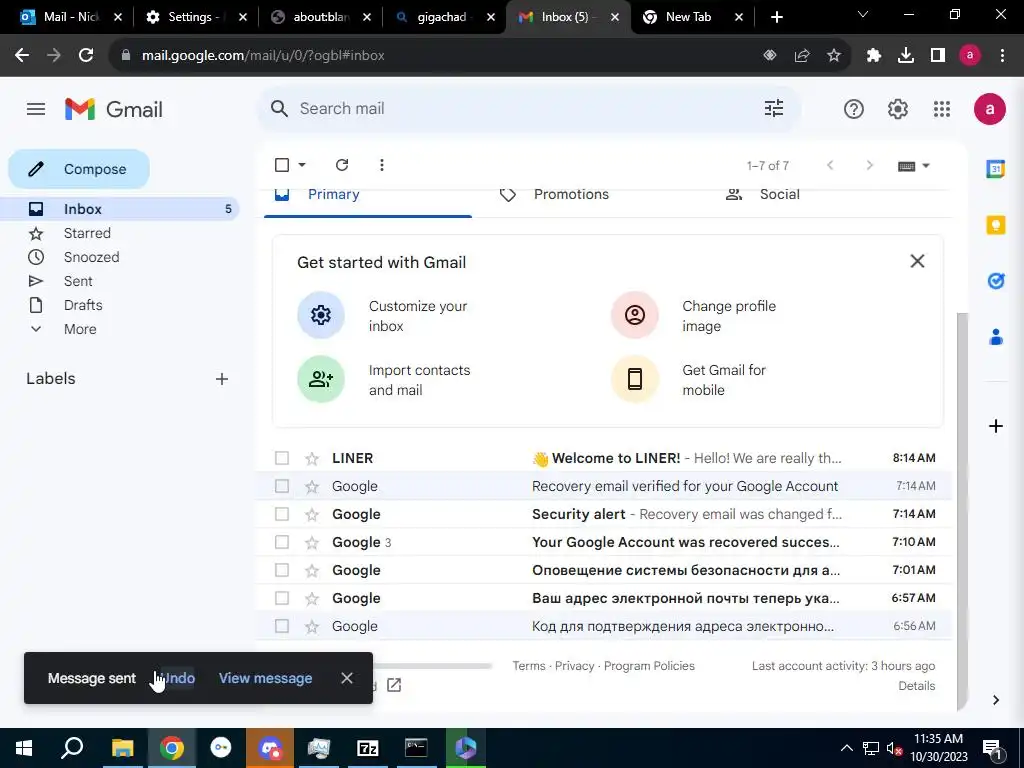Open Details link for account activity
Image resolution: width=1024 pixels, height=768 pixels.
tap(916, 686)
